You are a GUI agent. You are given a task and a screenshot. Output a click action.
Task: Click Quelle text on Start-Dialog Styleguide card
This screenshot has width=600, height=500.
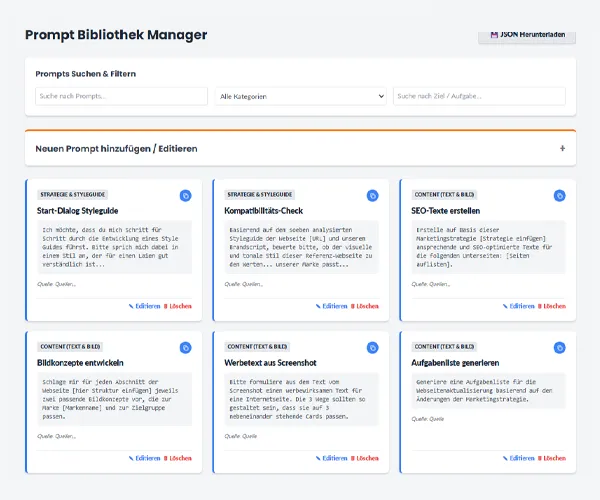pos(57,284)
